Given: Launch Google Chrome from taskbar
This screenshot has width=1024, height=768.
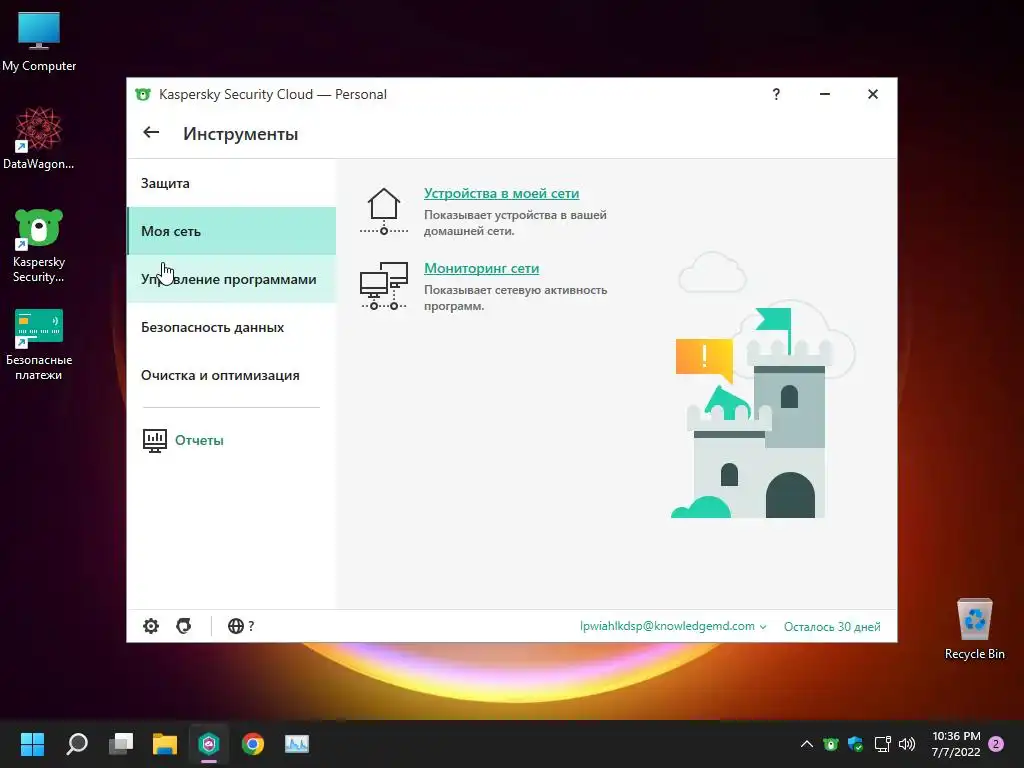Looking at the screenshot, I should (x=253, y=744).
